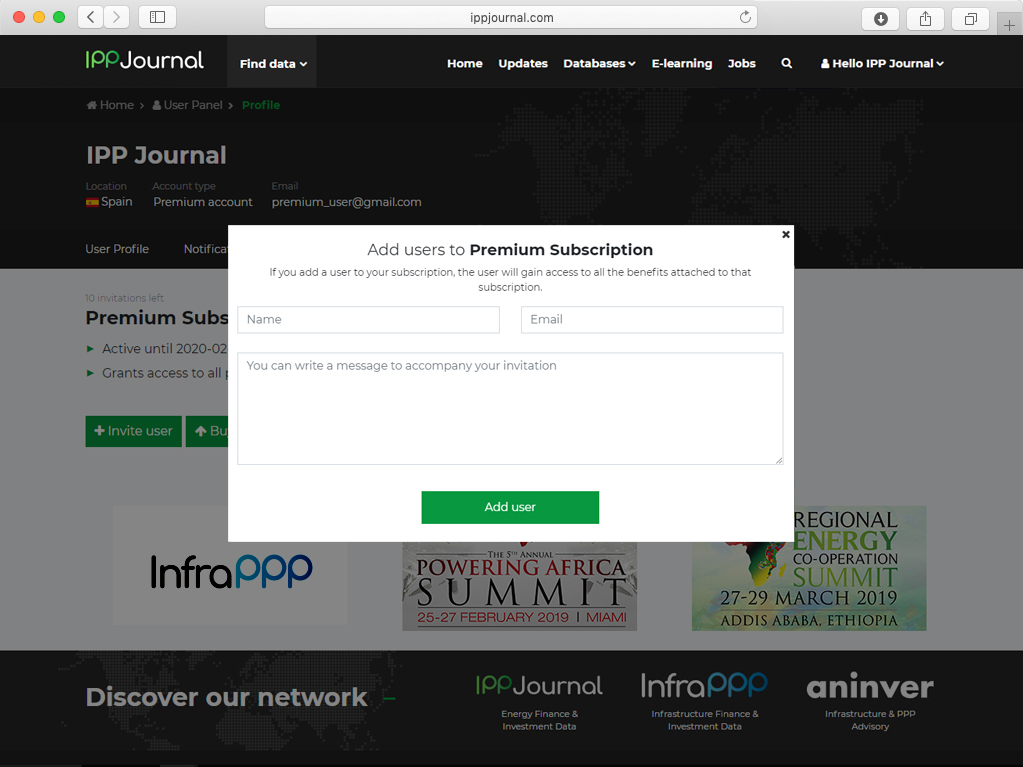1023x767 pixels.
Task: Click the Safari share icon
Action: click(925, 18)
